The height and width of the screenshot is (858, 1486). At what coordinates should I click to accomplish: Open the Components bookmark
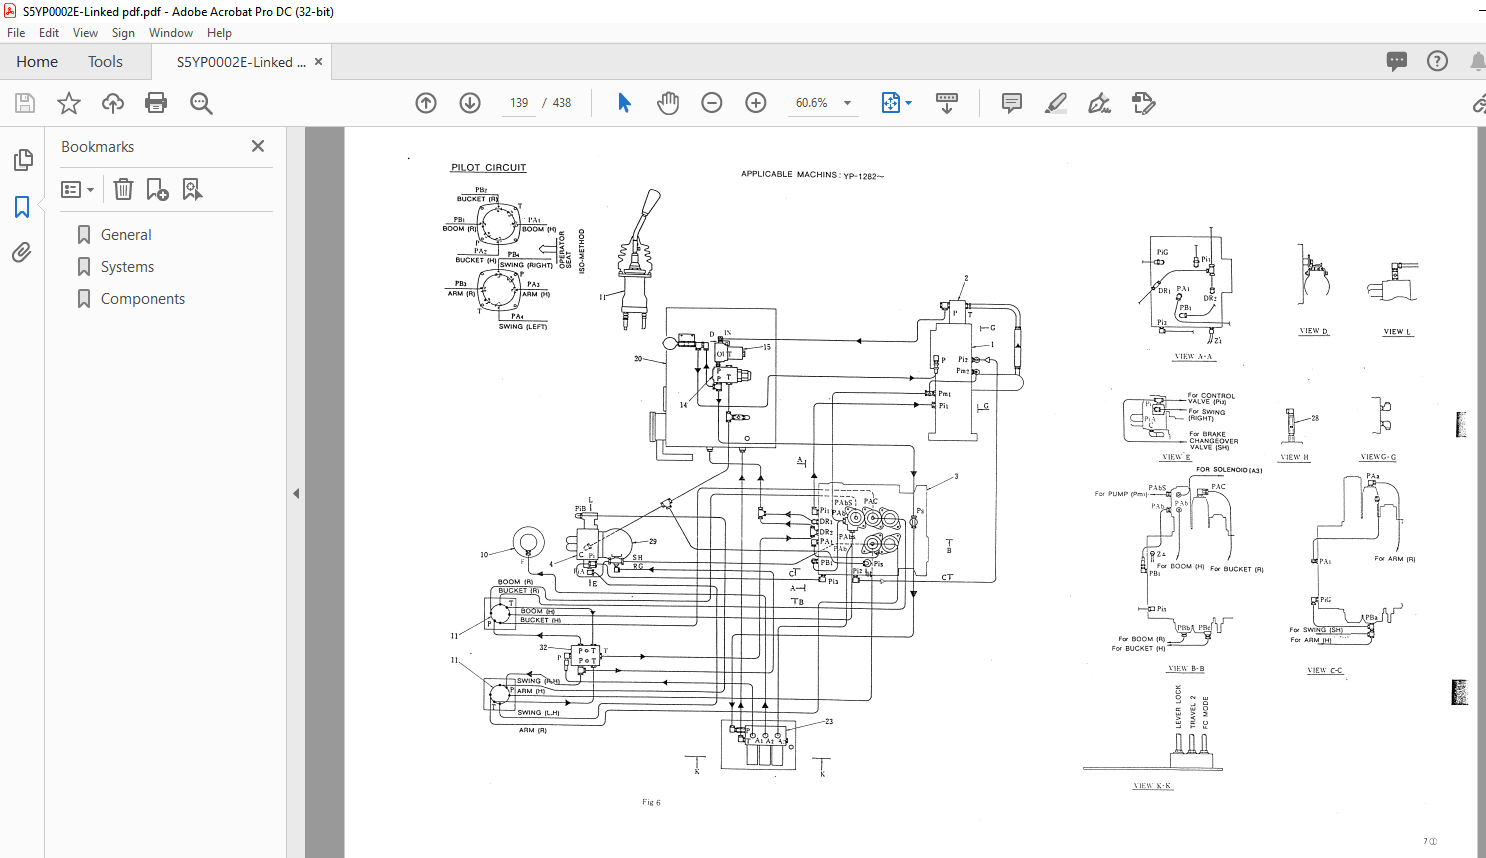point(143,299)
